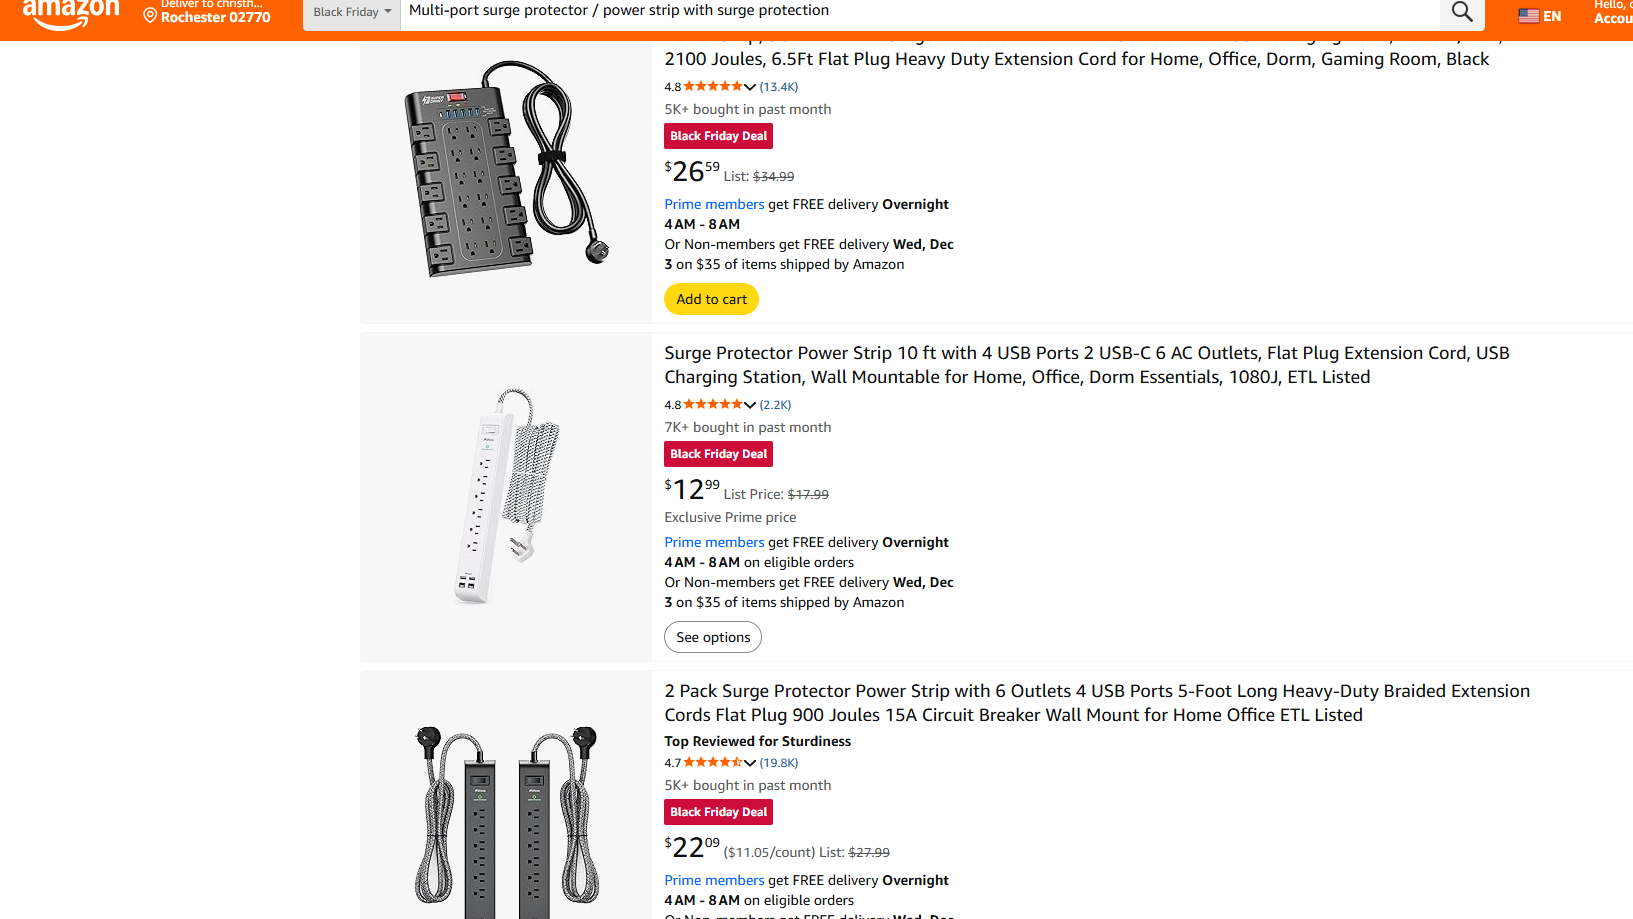Add the $26.59 surge protector to cart
The width and height of the screenshot is (1633, 919).
point(711,299)
